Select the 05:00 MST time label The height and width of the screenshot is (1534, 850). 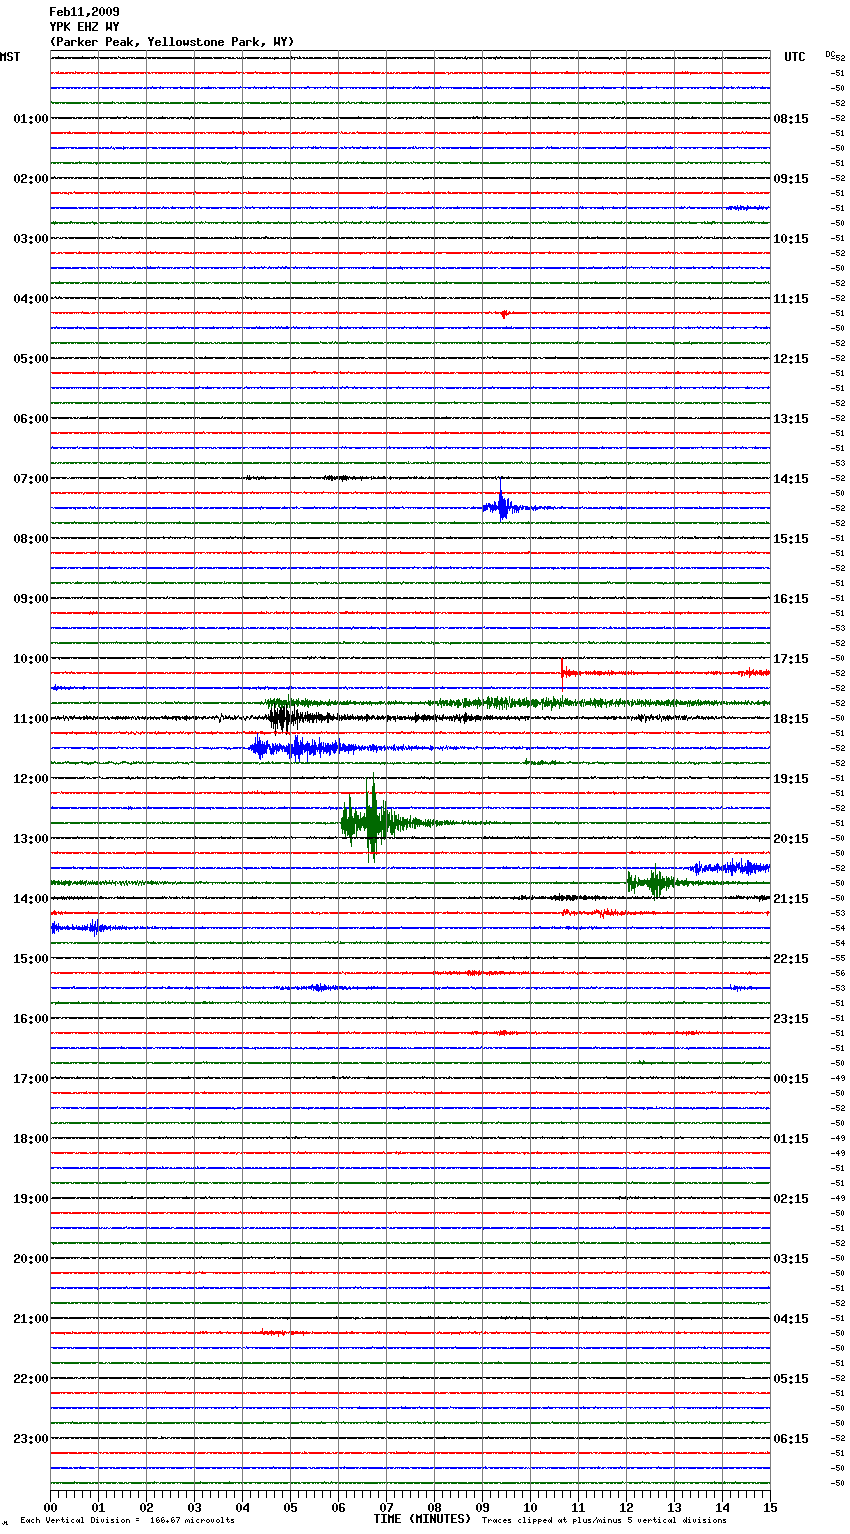pyautogui.click(x=30, y=359)
